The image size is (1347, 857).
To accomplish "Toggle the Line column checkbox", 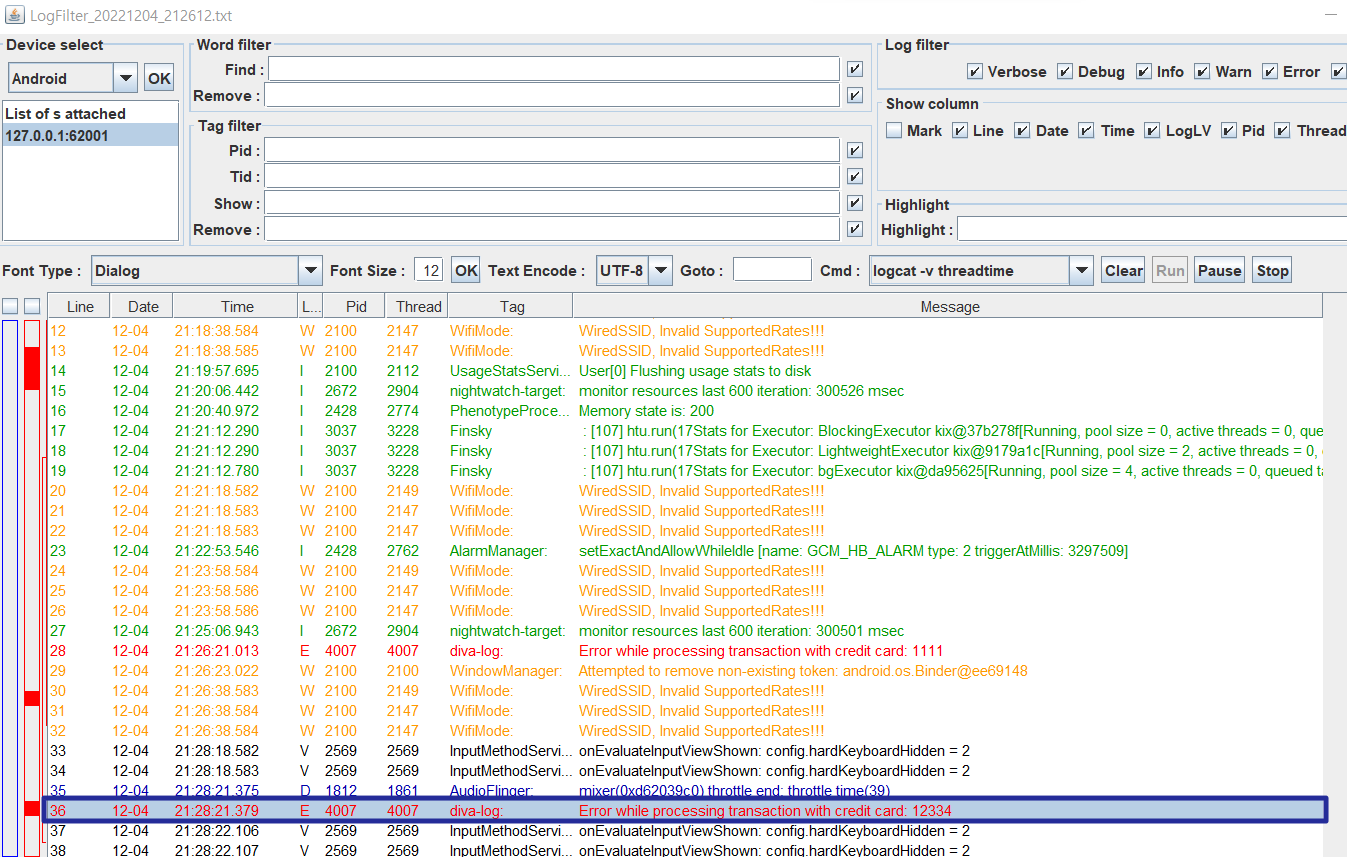I will tap(960, 131).
